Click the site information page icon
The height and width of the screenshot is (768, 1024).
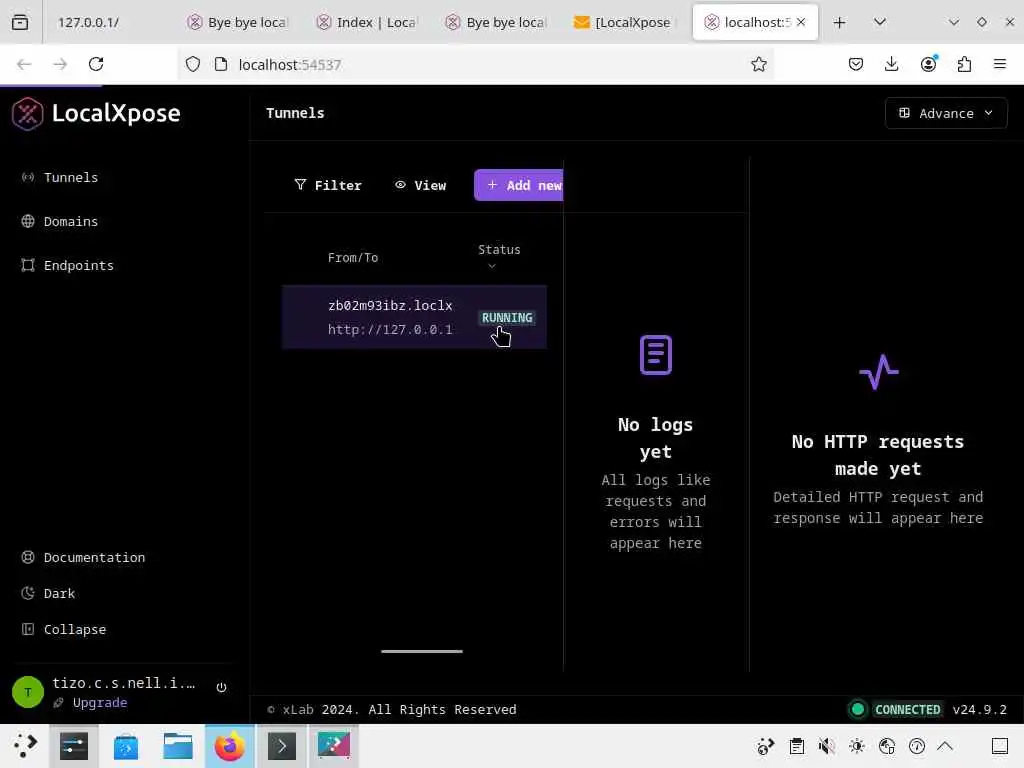221,64
